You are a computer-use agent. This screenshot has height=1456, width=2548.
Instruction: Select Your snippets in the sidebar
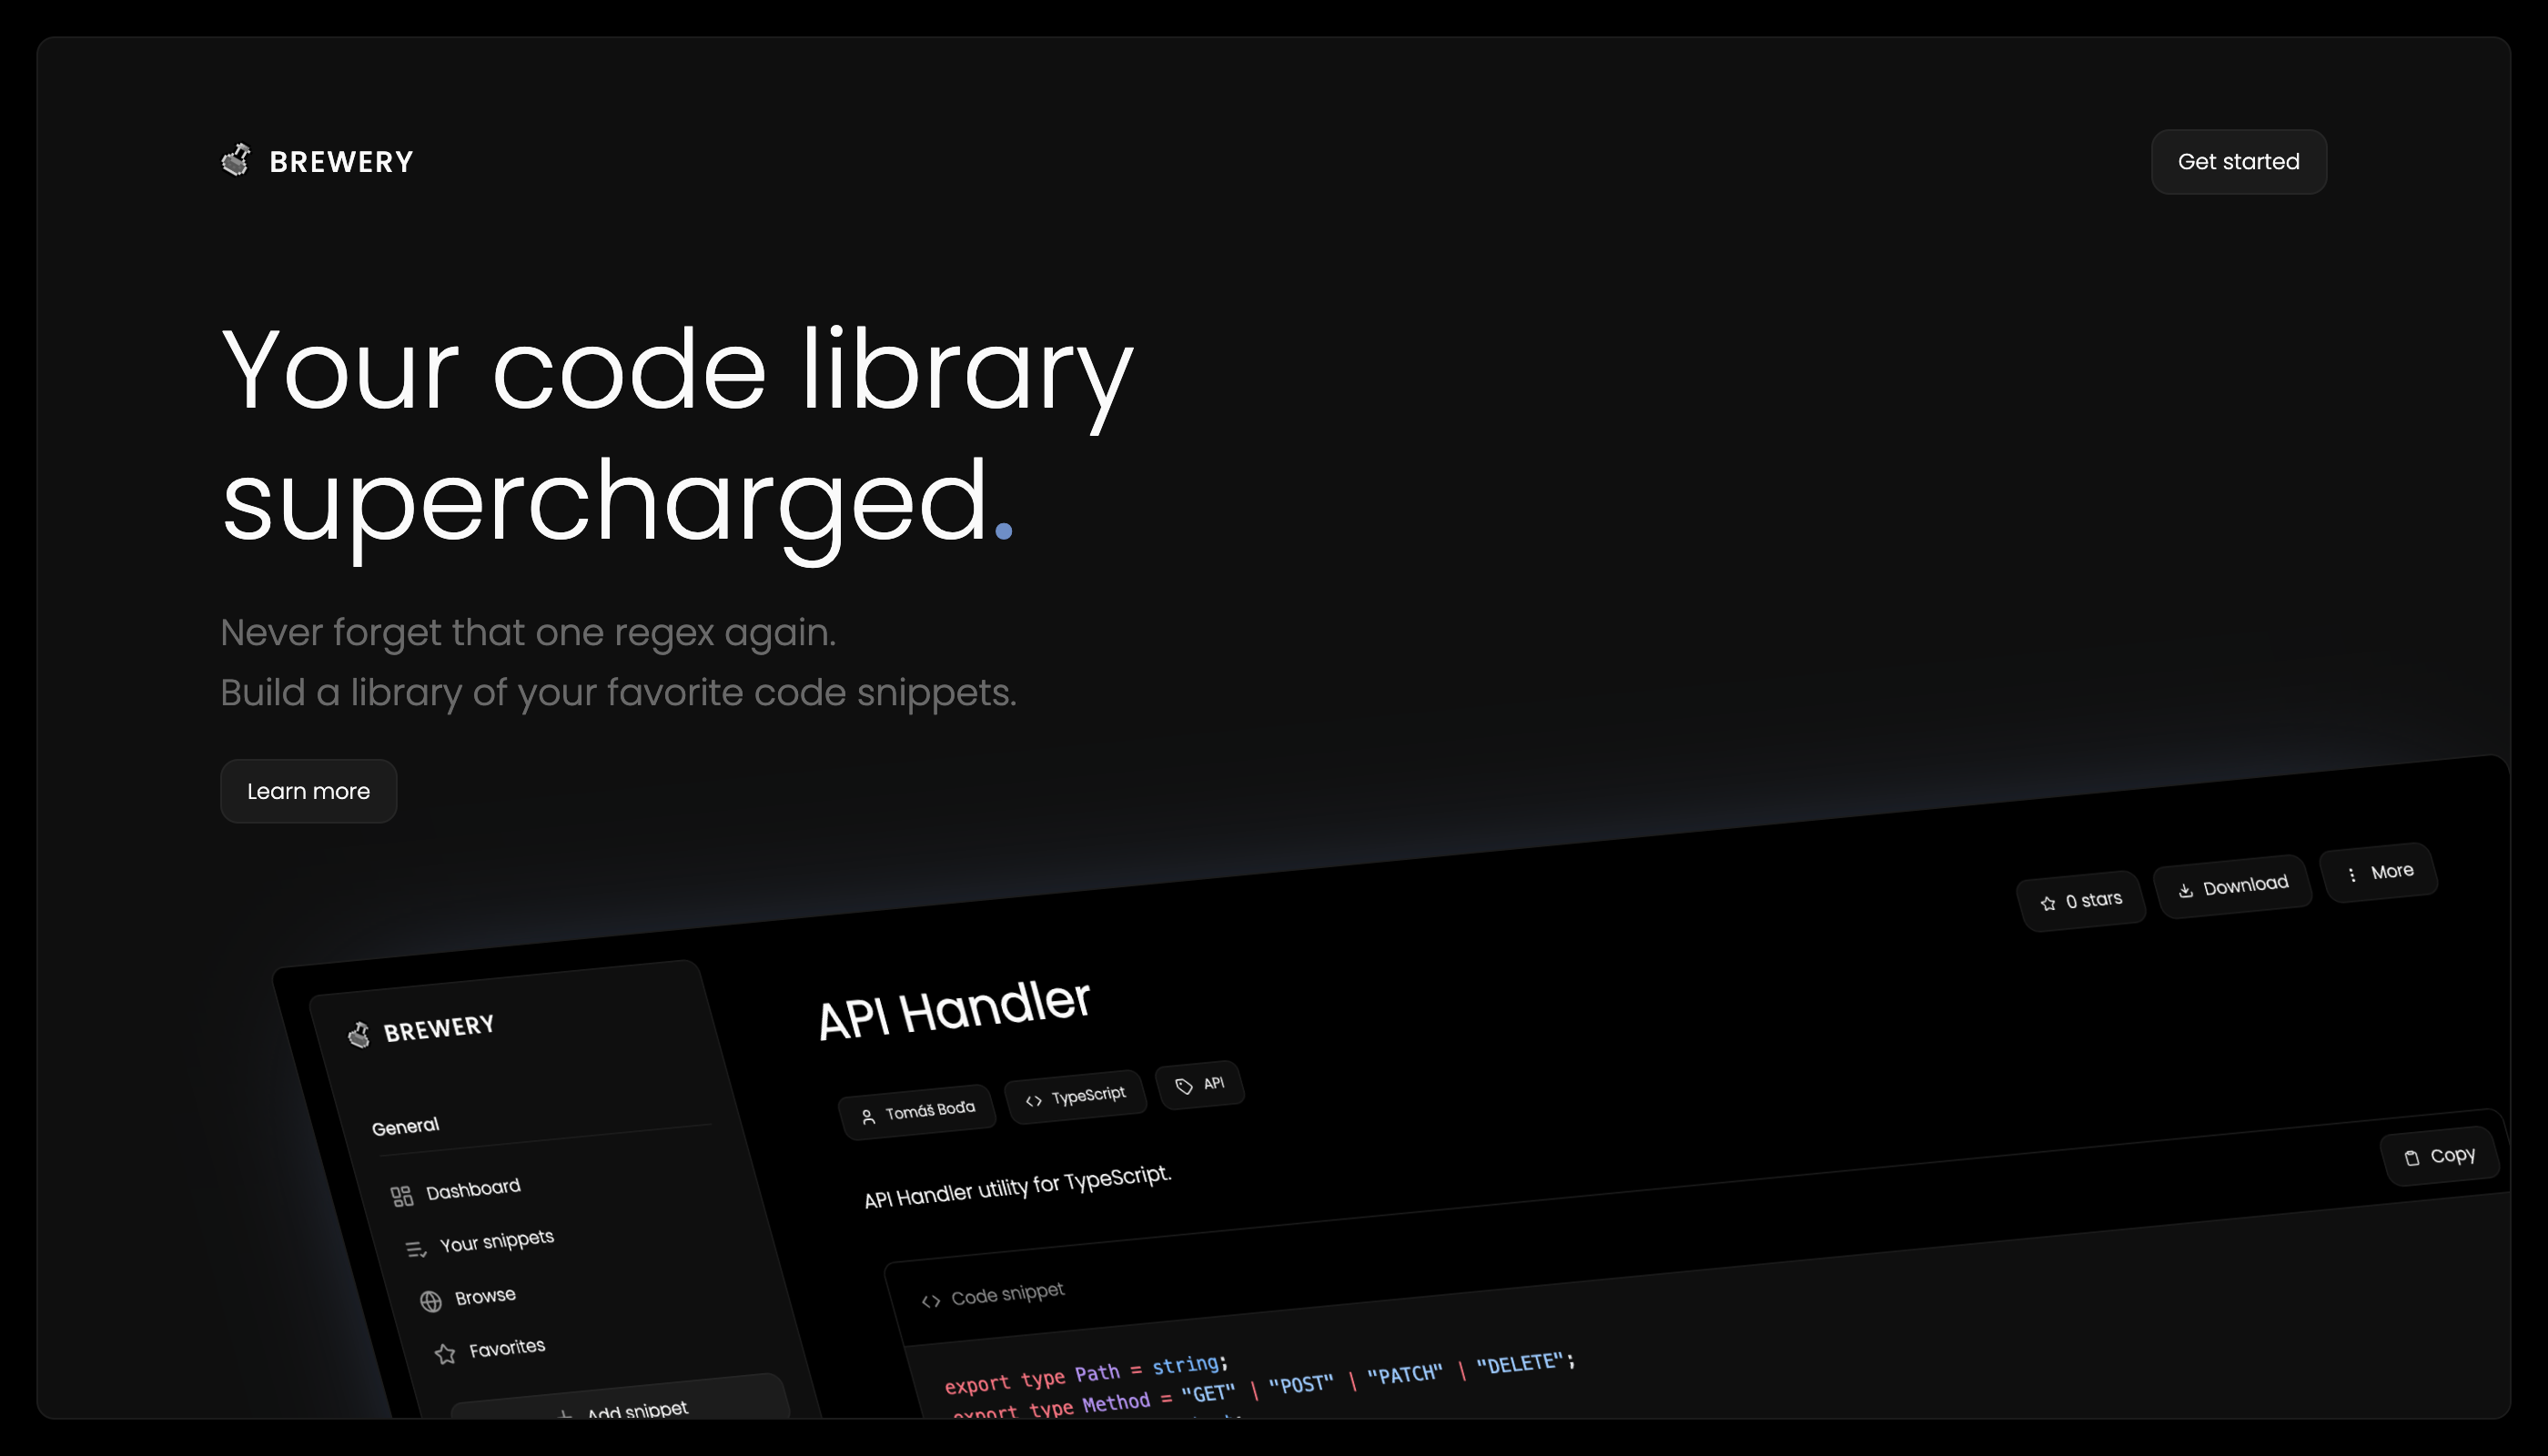[496, 1241]
